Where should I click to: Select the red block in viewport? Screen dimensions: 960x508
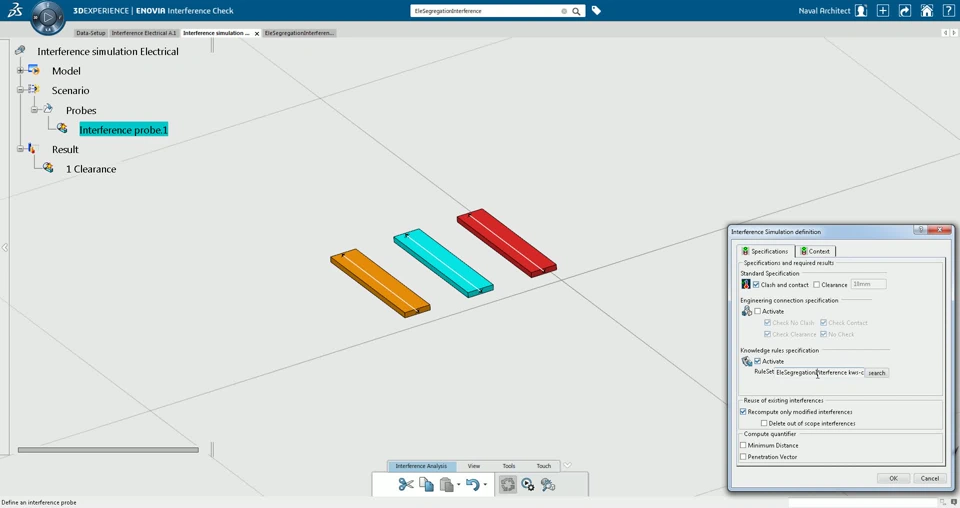point(507,242)
